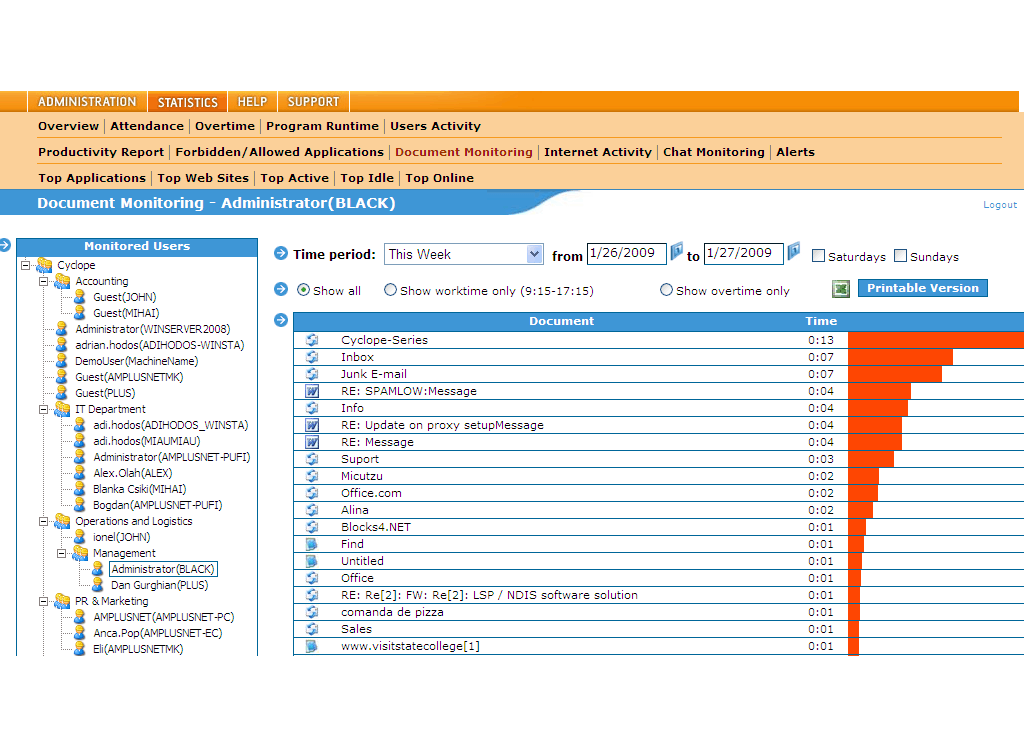
Task: Click the user icon for Guest(JOHN)
Action: (80, 297)
